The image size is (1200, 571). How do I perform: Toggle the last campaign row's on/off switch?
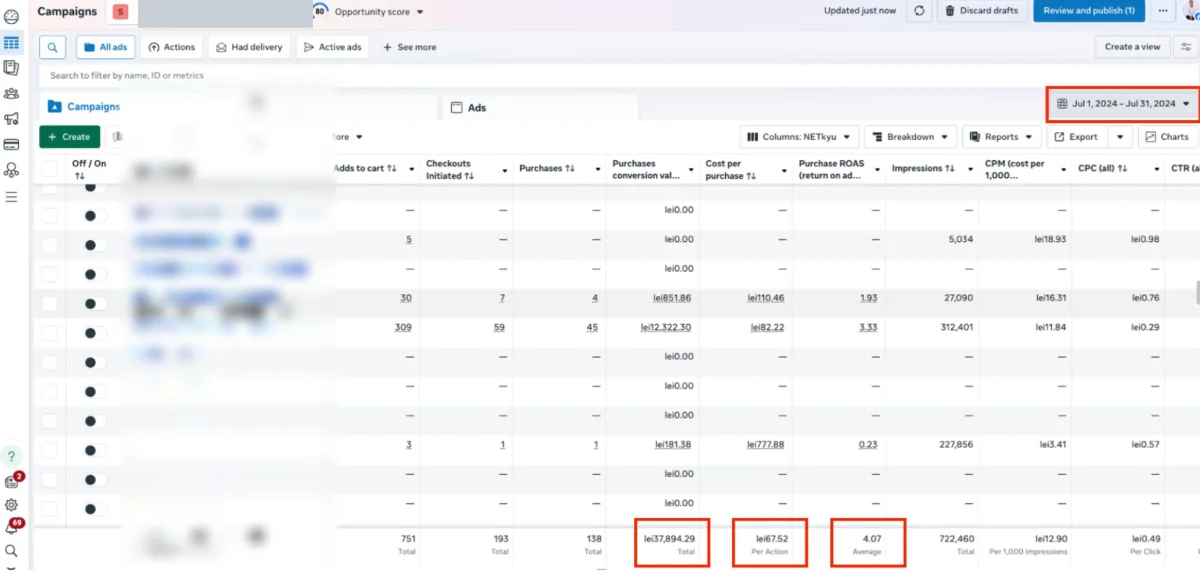click(95, 509)
